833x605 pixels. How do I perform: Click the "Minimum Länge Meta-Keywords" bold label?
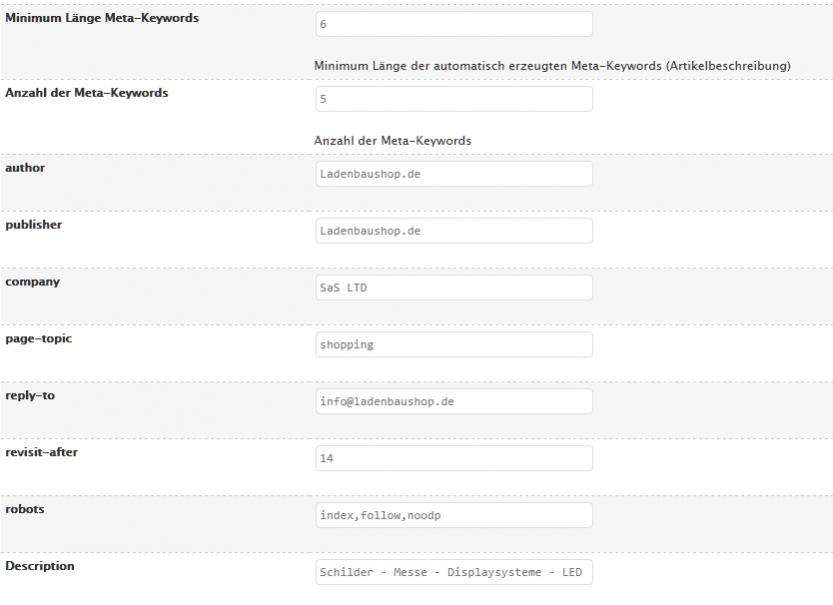click(x=102, y=18)
